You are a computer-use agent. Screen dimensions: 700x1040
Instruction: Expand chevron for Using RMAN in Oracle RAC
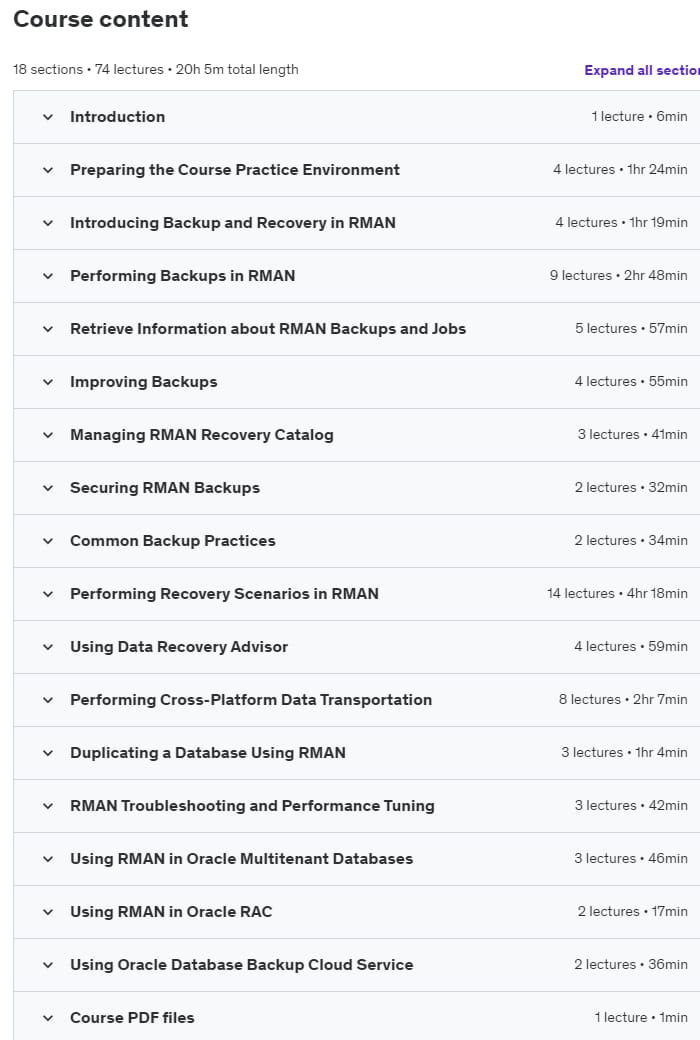coord(48,912)
